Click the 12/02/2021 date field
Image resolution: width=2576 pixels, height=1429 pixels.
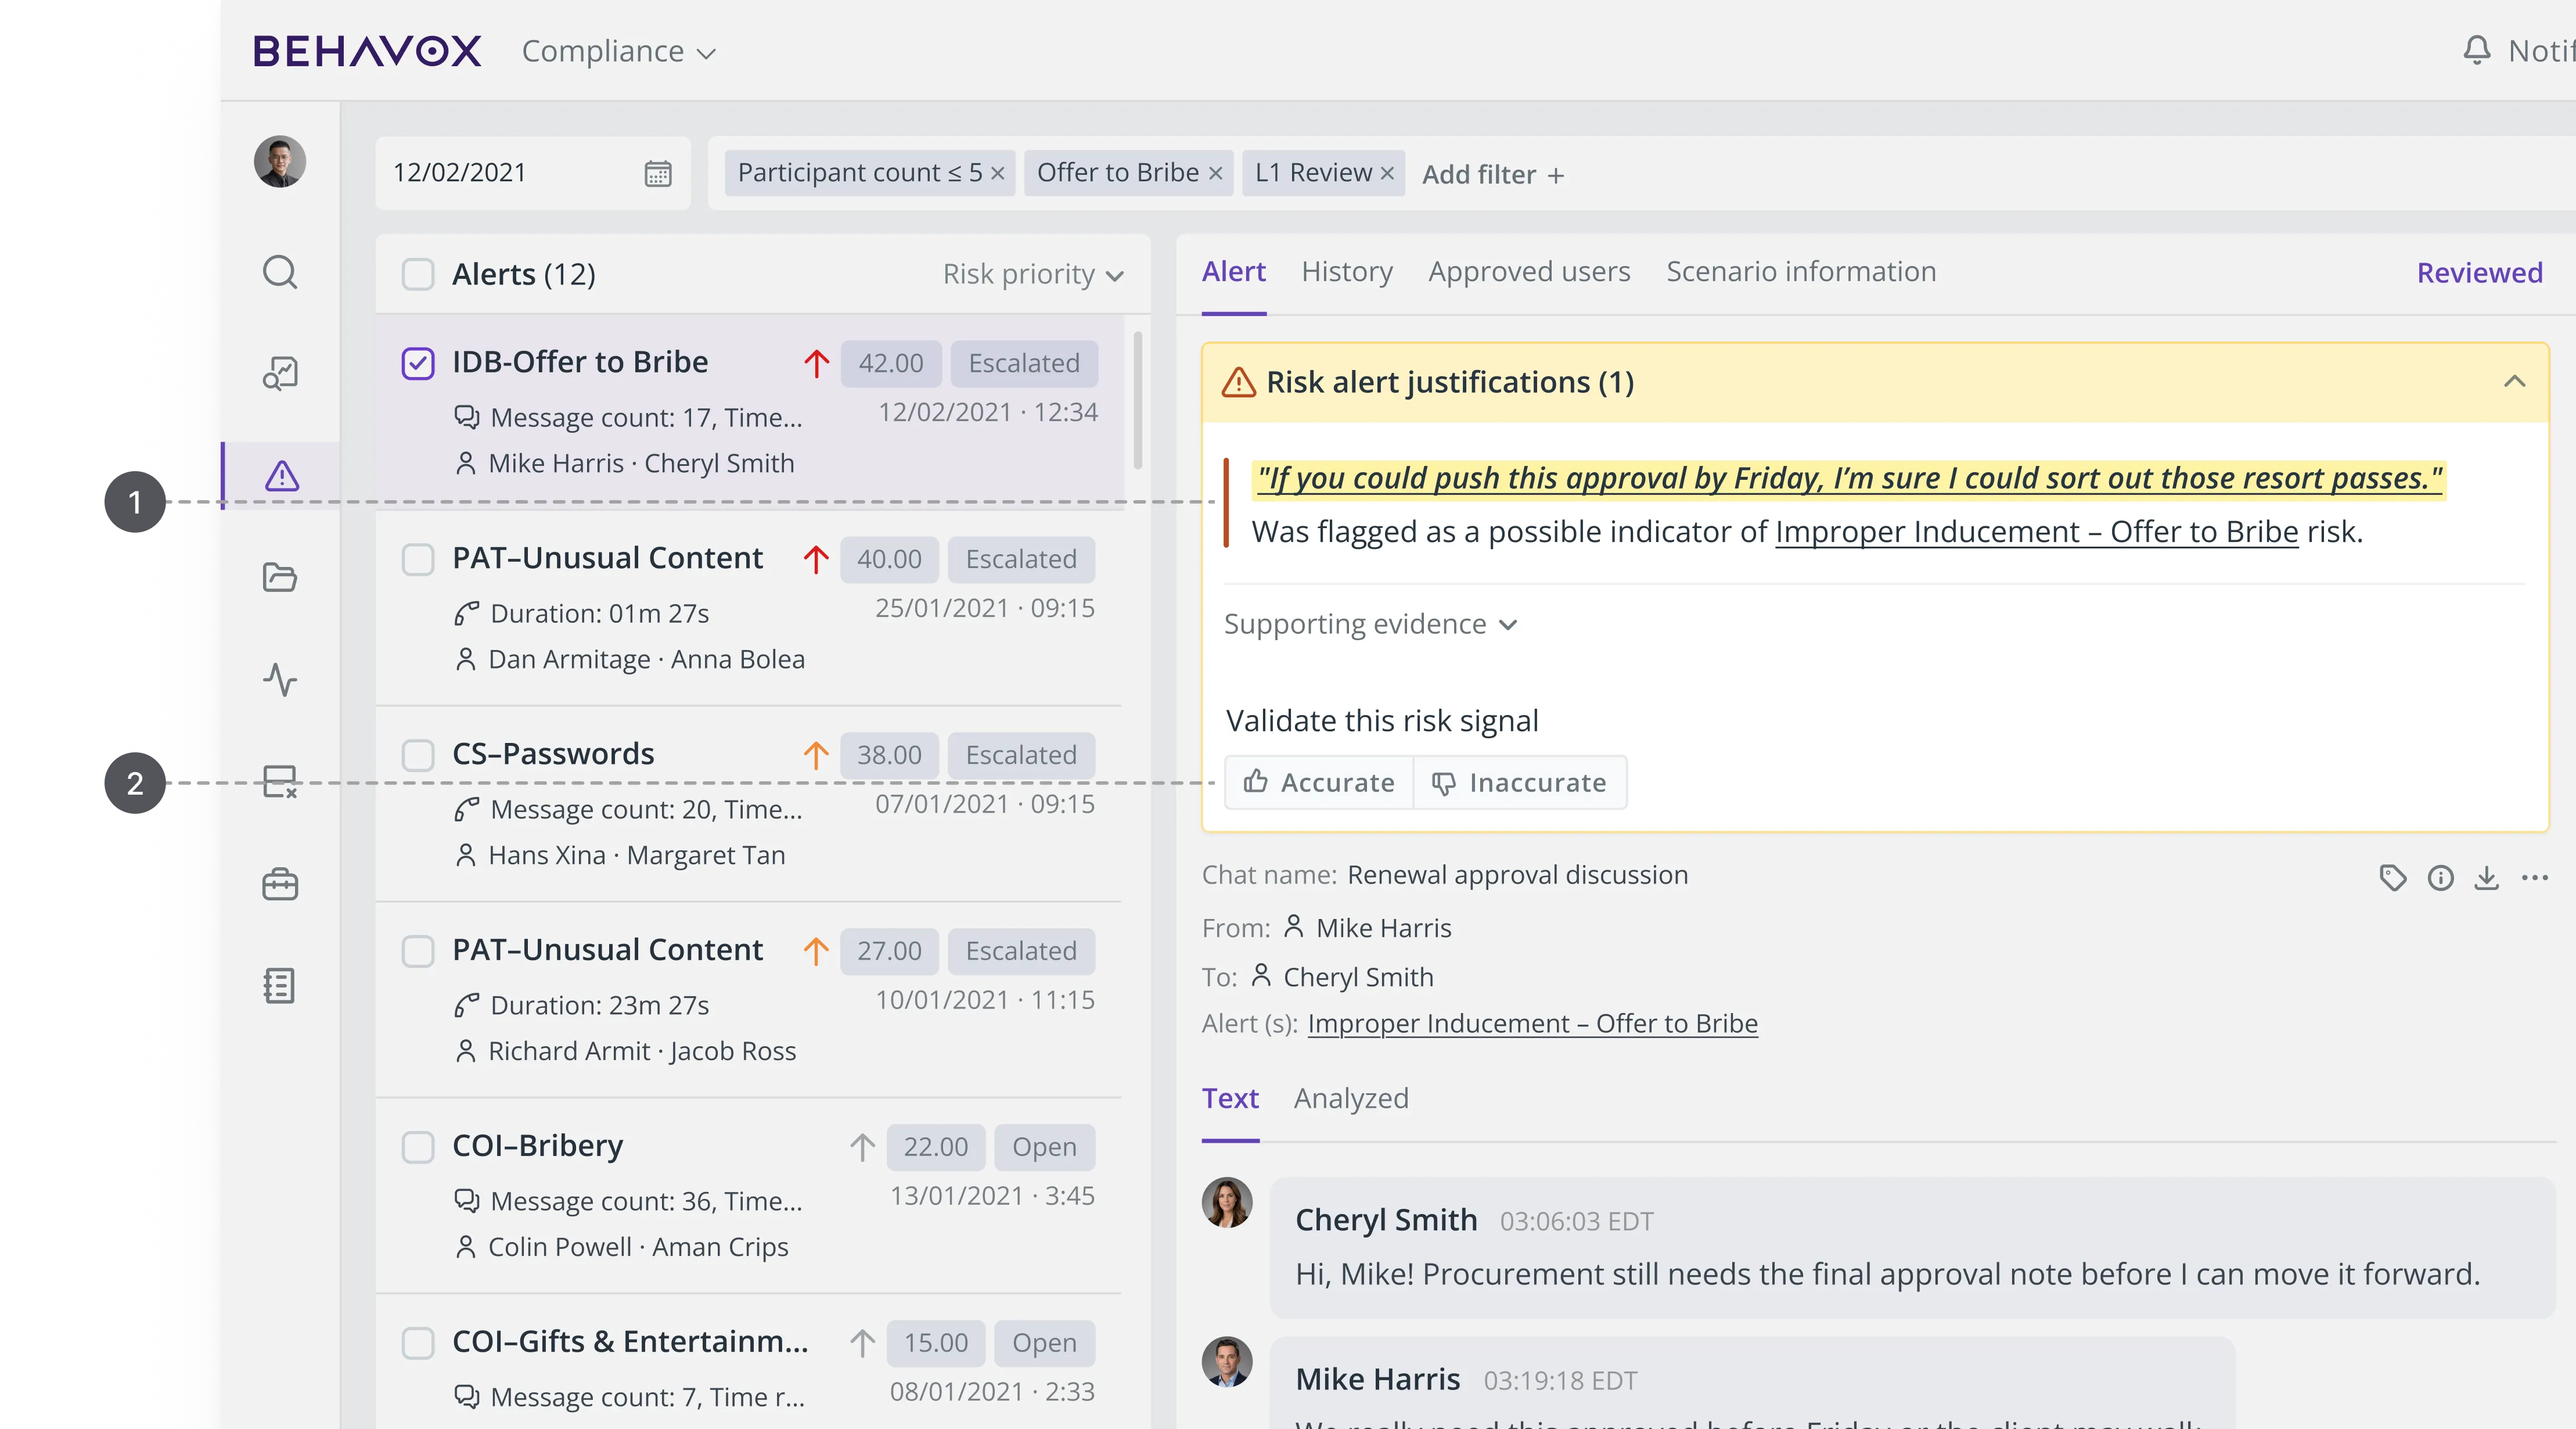pyautogui.click(x=533, y=173)
